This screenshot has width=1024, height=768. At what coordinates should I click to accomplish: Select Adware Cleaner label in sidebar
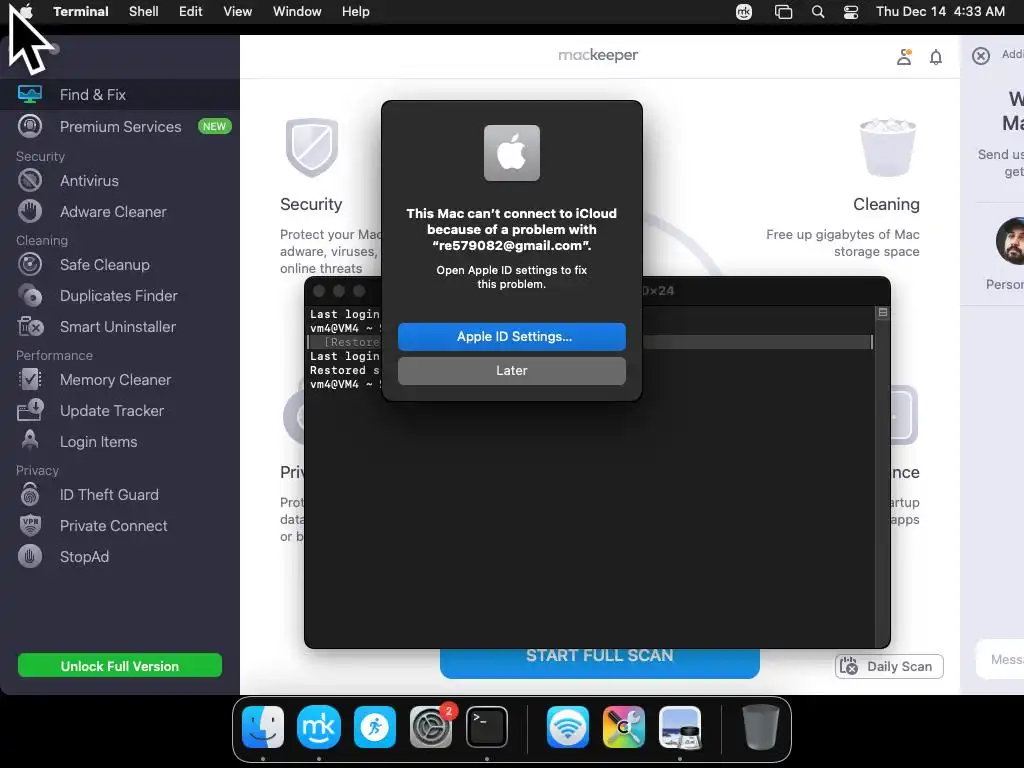coord(114,212)
